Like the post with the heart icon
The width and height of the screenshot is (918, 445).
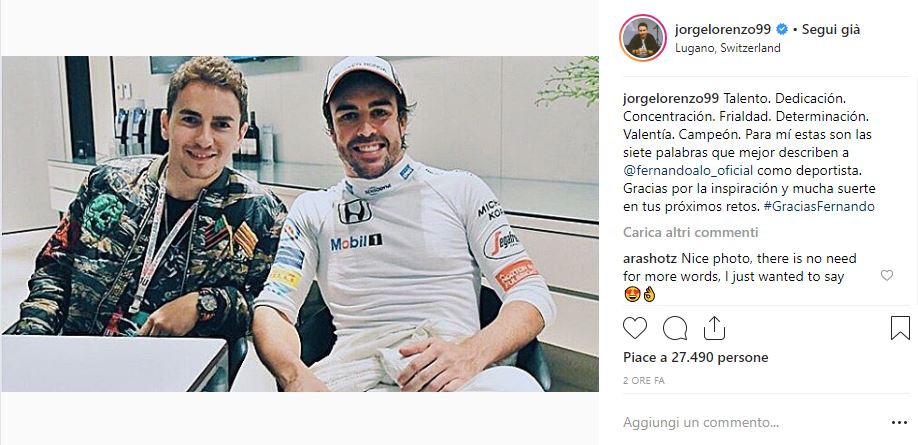coord(635,328)
